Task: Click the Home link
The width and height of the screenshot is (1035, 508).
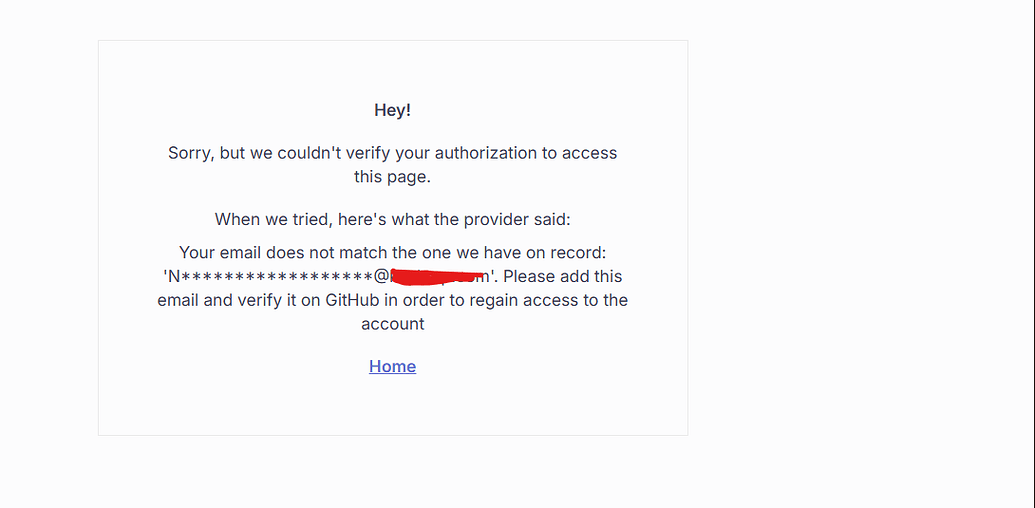Action: pos(392,366)
